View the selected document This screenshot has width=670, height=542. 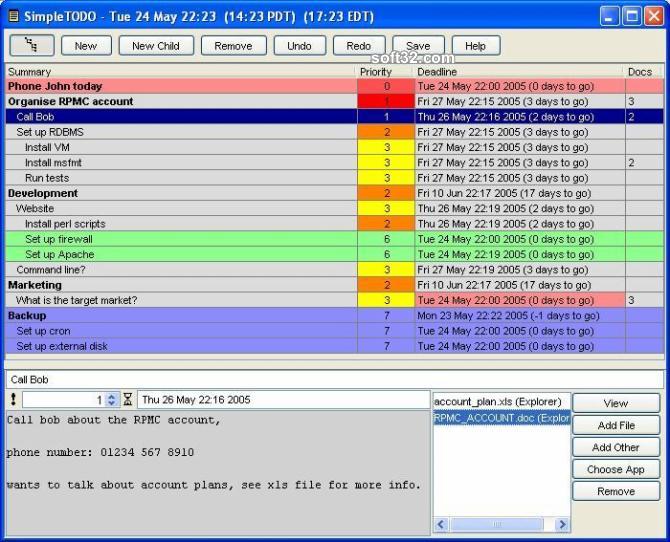(616, 403)
